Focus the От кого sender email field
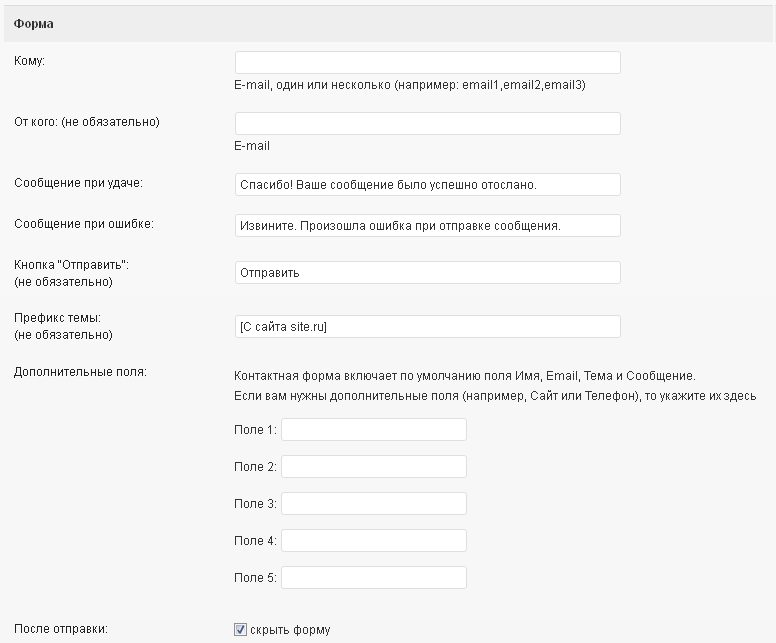This screenshot has height=643, width=776. (x=428, y=123)
